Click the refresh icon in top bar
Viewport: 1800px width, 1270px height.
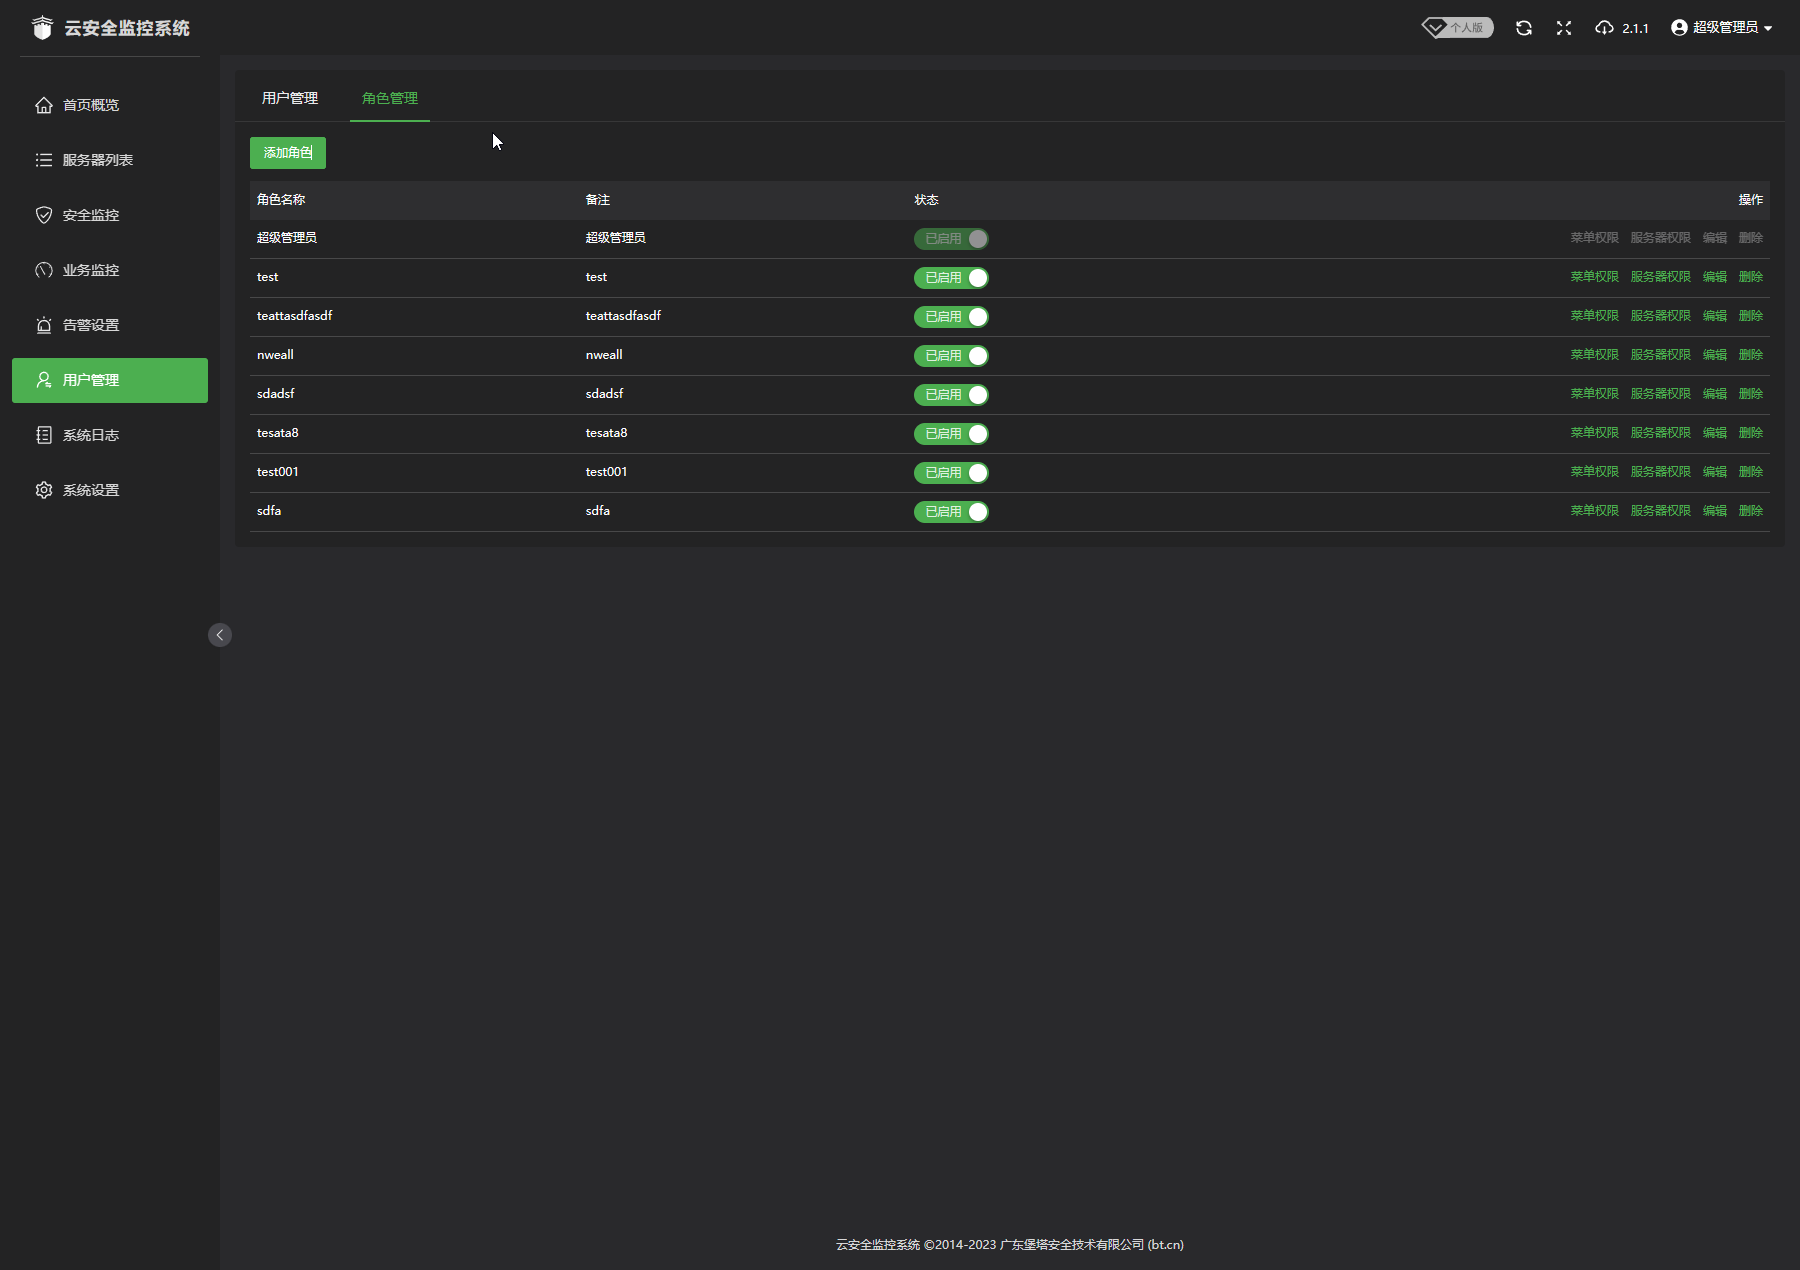[1523, 28]
